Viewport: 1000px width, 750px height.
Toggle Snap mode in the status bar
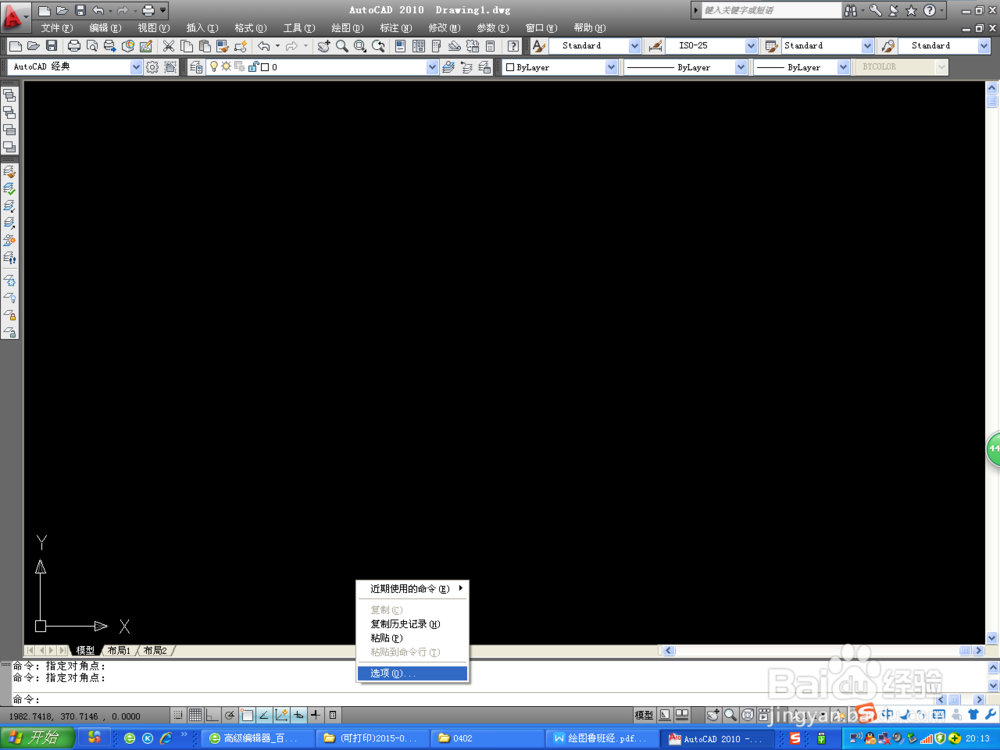coord(178,716)
